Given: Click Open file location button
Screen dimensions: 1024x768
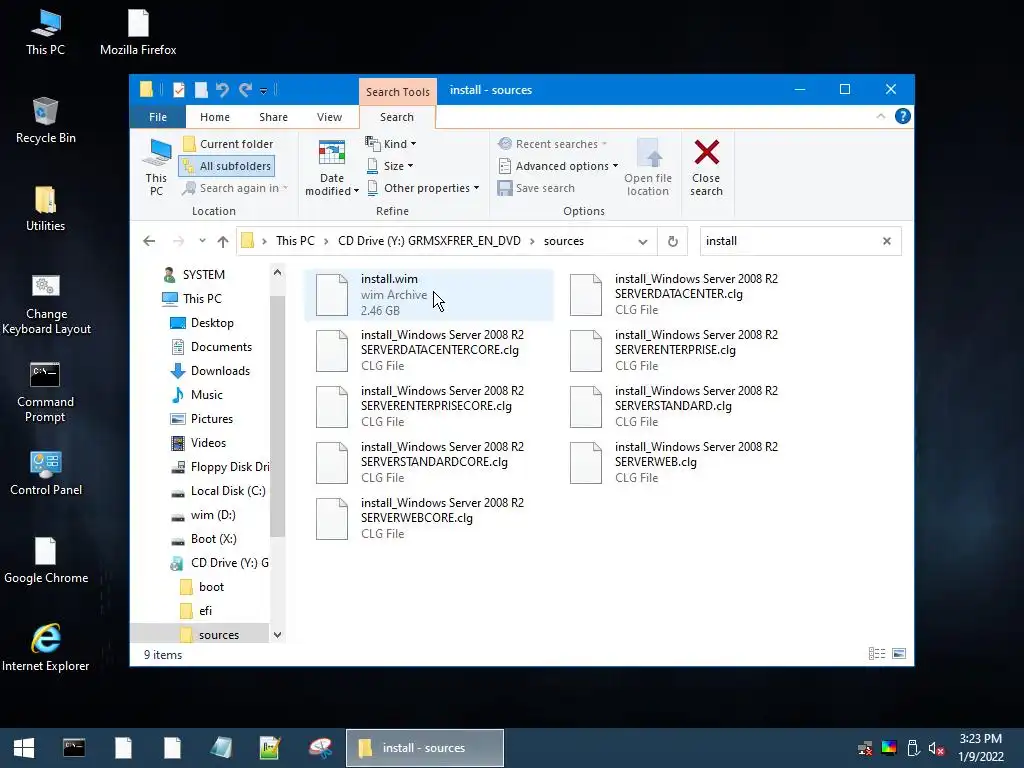Looking at the screenshot, I should pos(648,168).
